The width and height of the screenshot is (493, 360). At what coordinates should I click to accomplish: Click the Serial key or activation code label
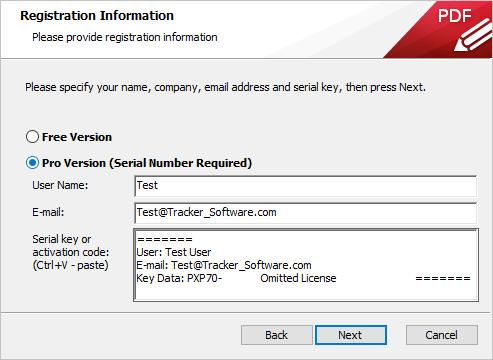point(71,252)
